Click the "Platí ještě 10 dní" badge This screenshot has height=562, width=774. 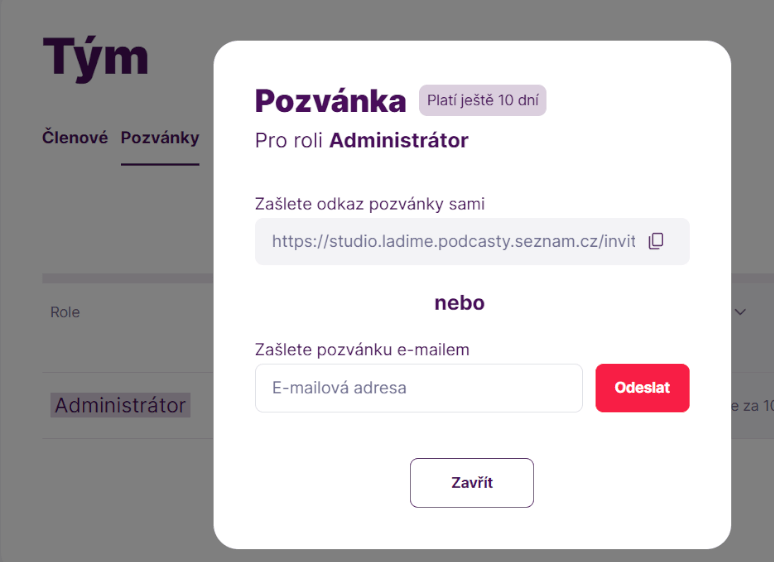click(482, 100)
